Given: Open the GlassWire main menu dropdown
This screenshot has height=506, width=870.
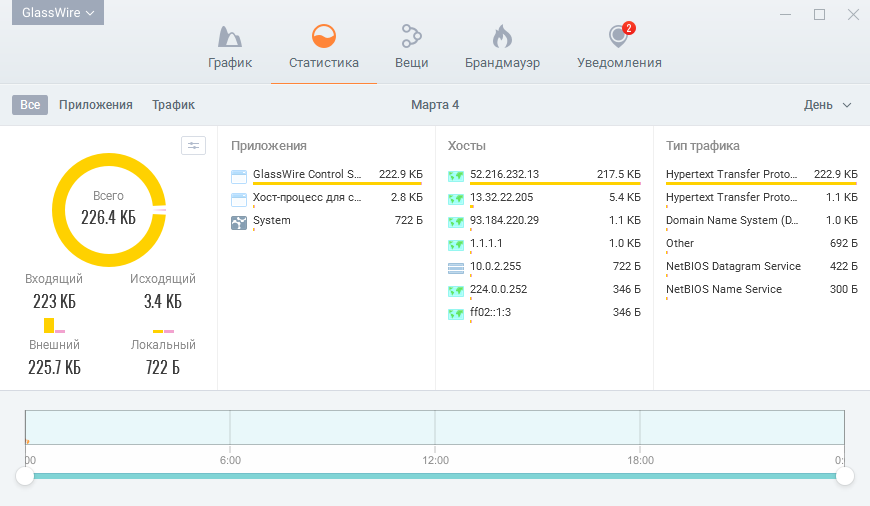Looking at the screenshot, I should click(58, 12).
